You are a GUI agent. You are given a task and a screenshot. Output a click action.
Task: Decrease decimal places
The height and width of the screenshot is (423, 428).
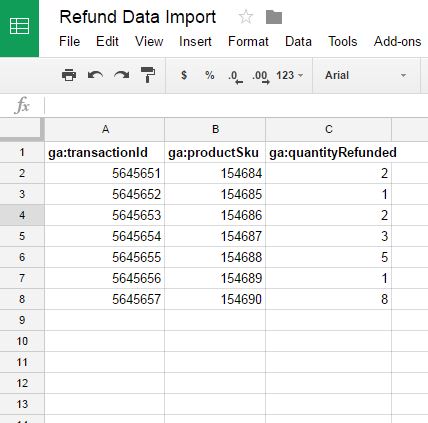[x=235, y=76]
